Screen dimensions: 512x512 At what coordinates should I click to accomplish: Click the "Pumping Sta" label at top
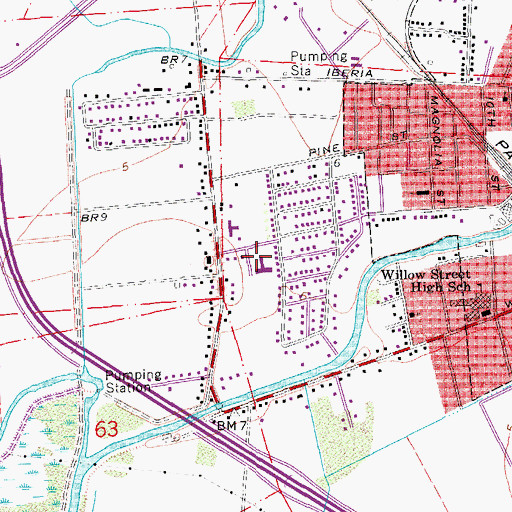click(x=319, y=63)
